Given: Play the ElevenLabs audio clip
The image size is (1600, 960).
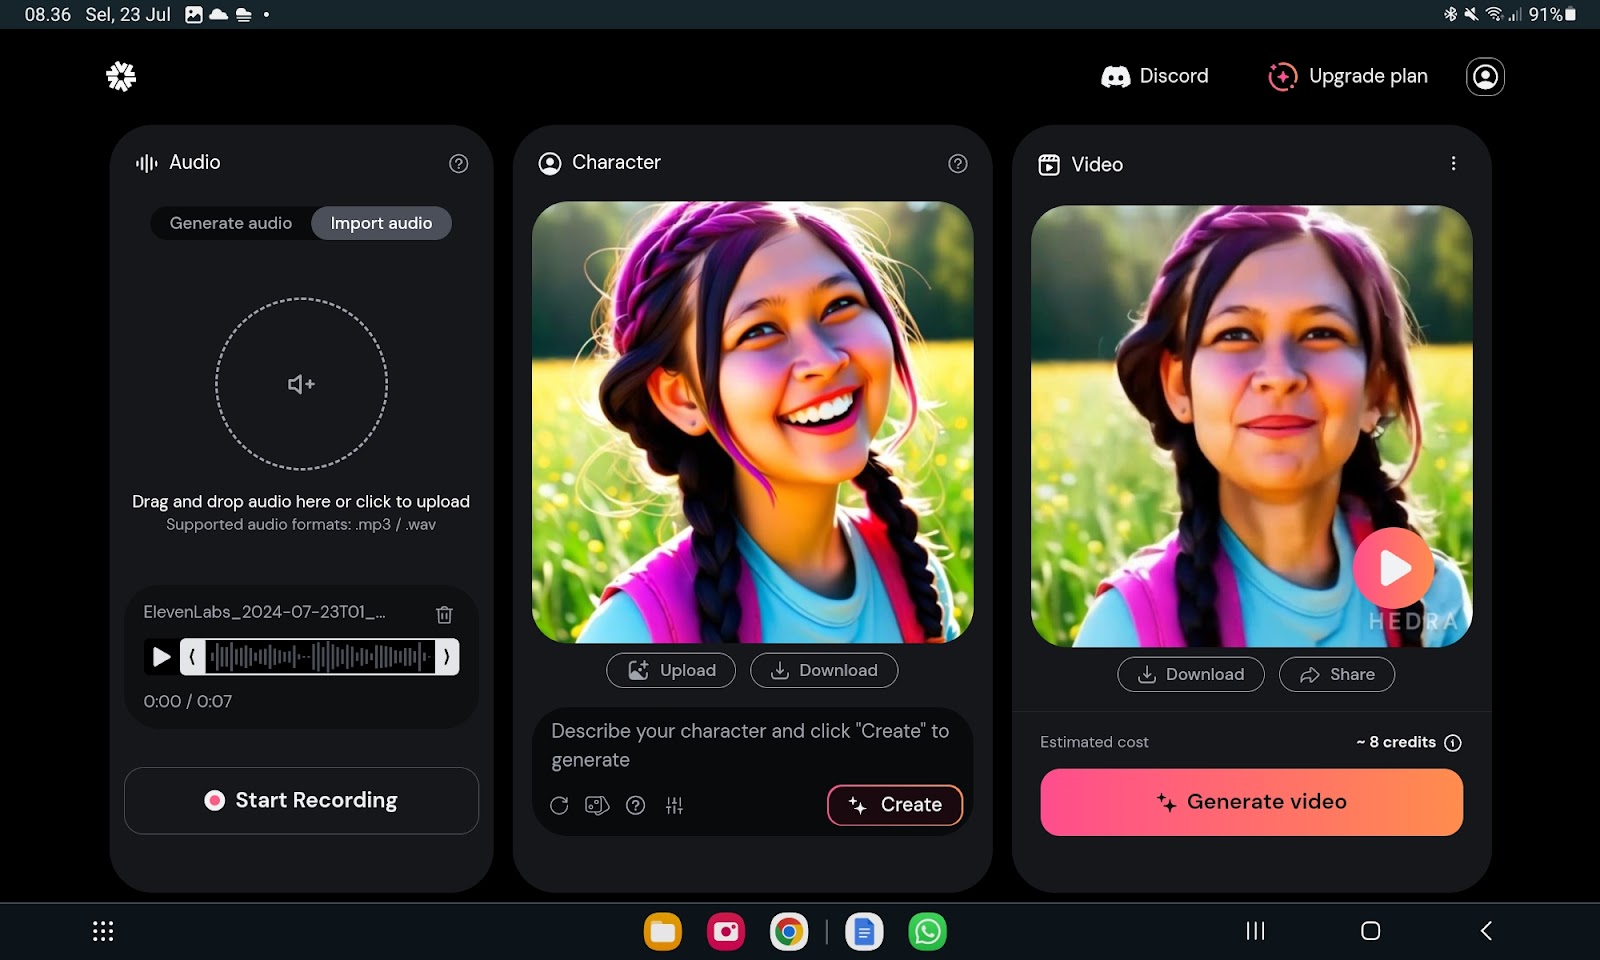Looking at the screenshot, I should pos(161,657).
